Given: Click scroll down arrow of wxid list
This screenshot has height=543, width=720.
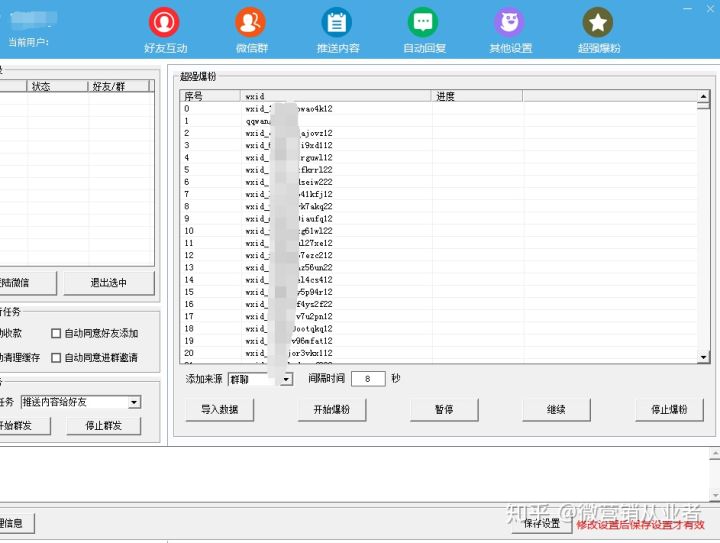Looking at the screenshot, I should pyautogui.click(x=703, y=357).
